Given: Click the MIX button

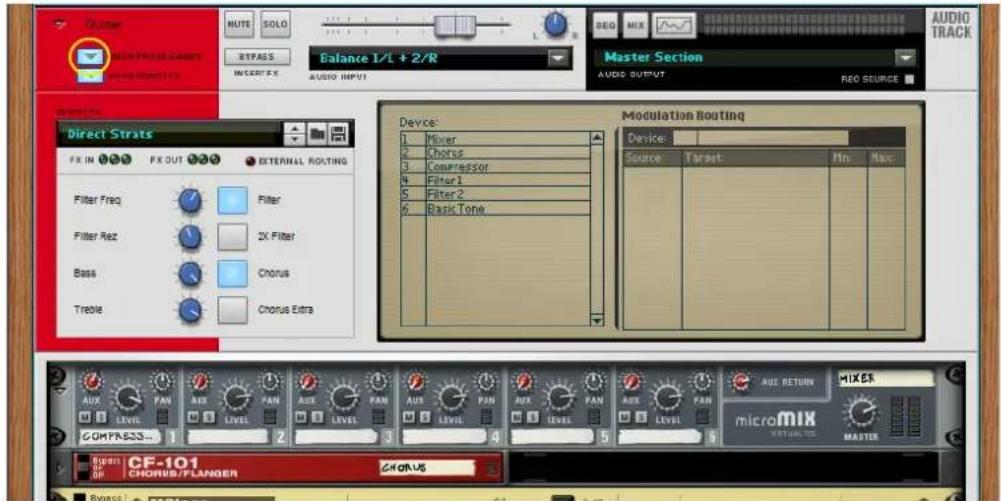Looking at the screenshot, I should (635, 26).
